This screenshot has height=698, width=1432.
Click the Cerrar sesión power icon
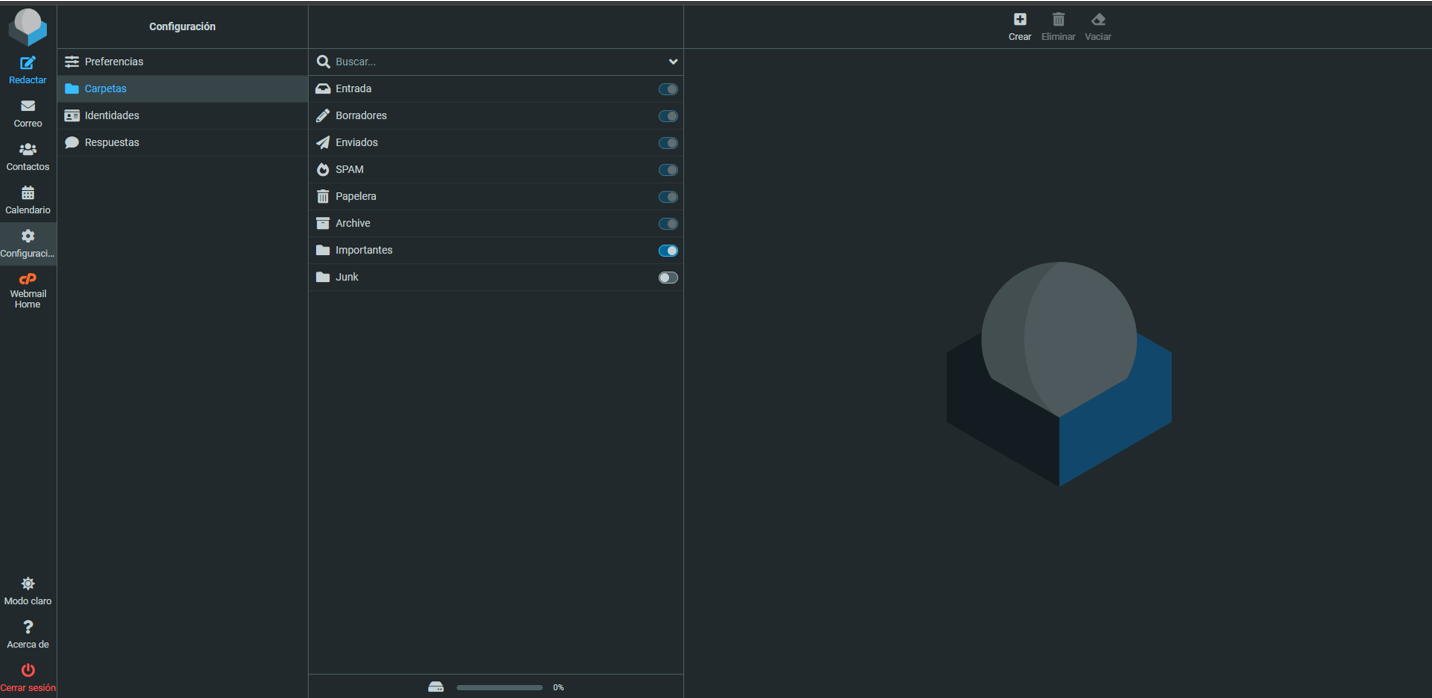(x=28, y=670)
